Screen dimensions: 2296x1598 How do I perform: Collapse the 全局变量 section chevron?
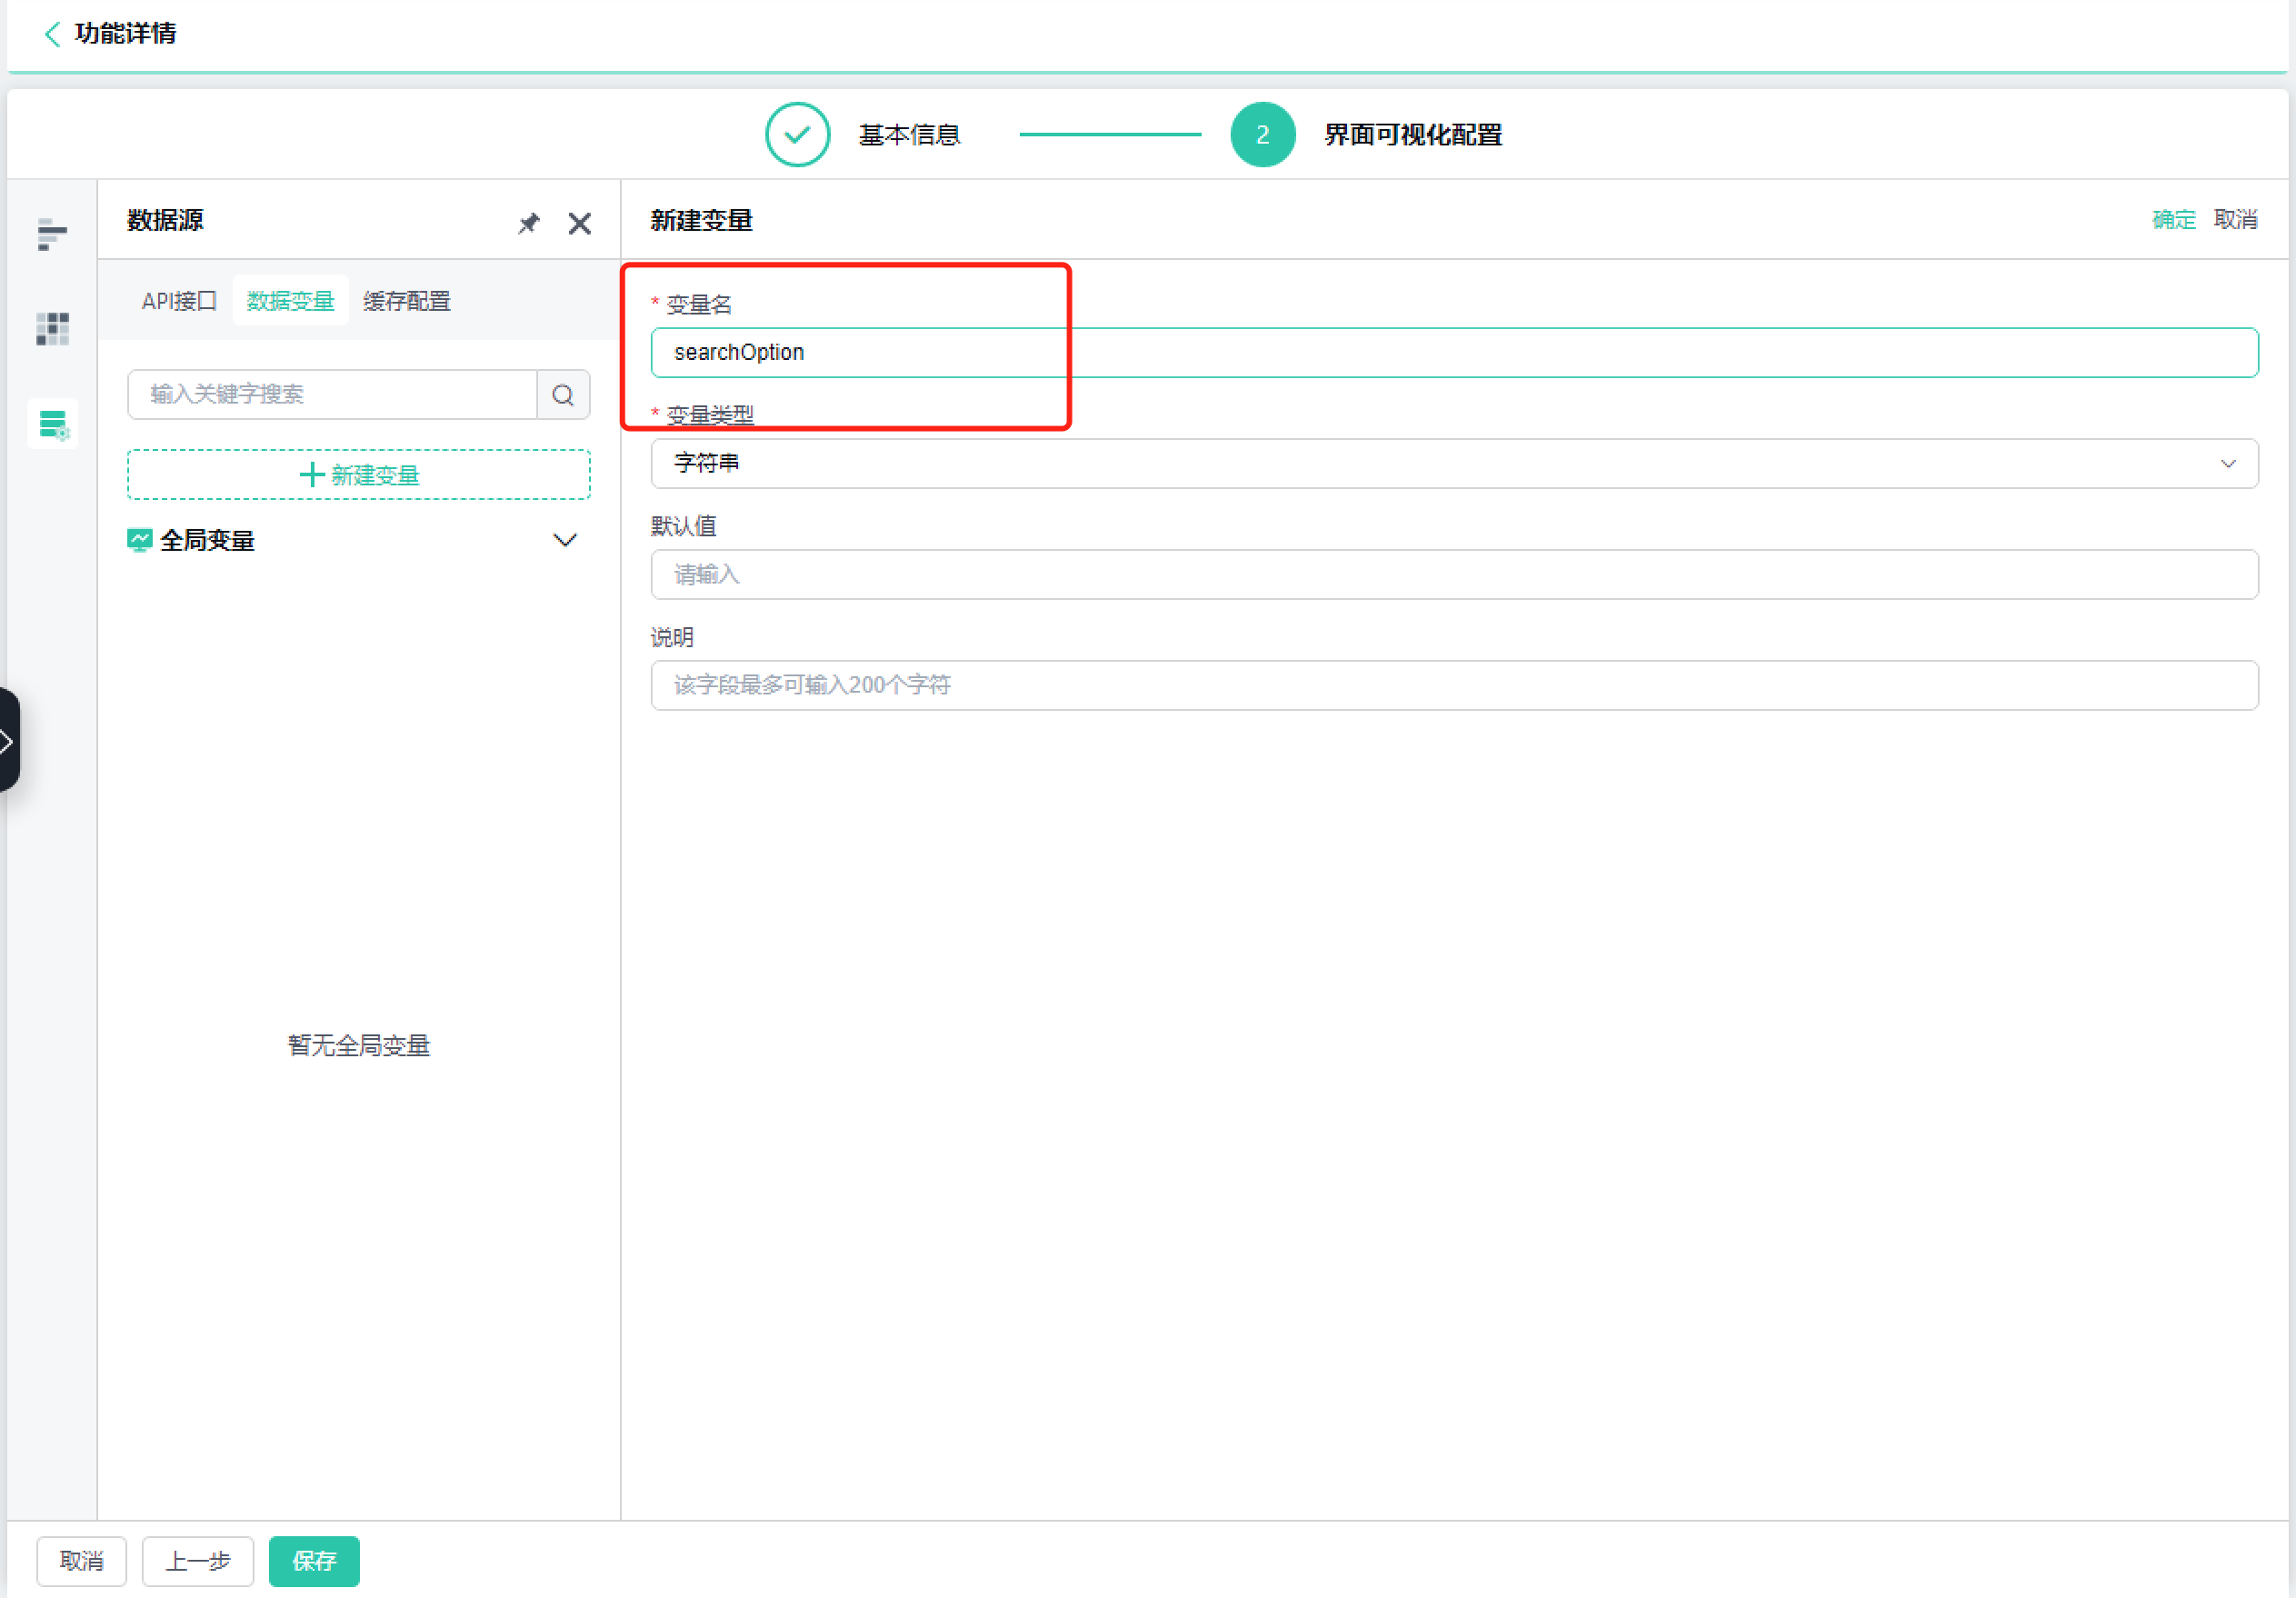click(x=565, y=541)
